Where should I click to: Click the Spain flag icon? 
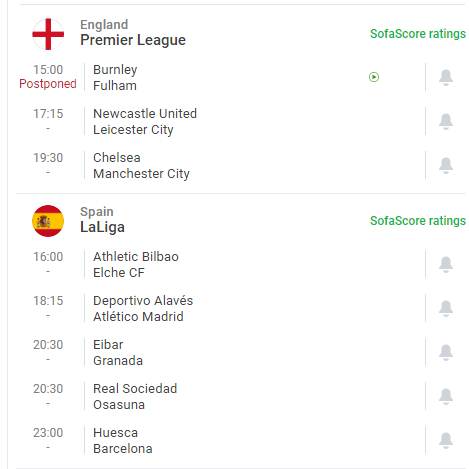pos(48,221)
